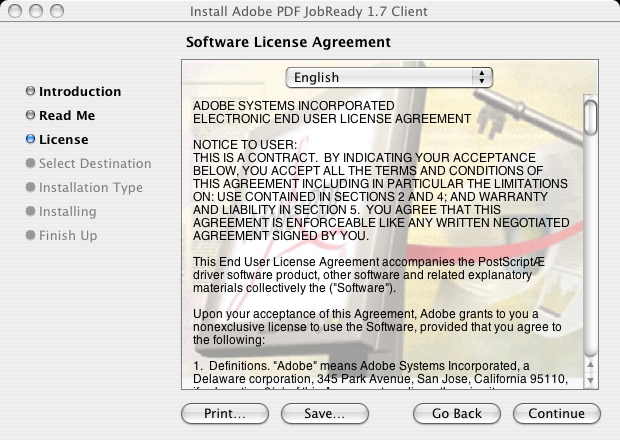
Task: Click the license scrollbar thumb
Action: coord(590,118)
